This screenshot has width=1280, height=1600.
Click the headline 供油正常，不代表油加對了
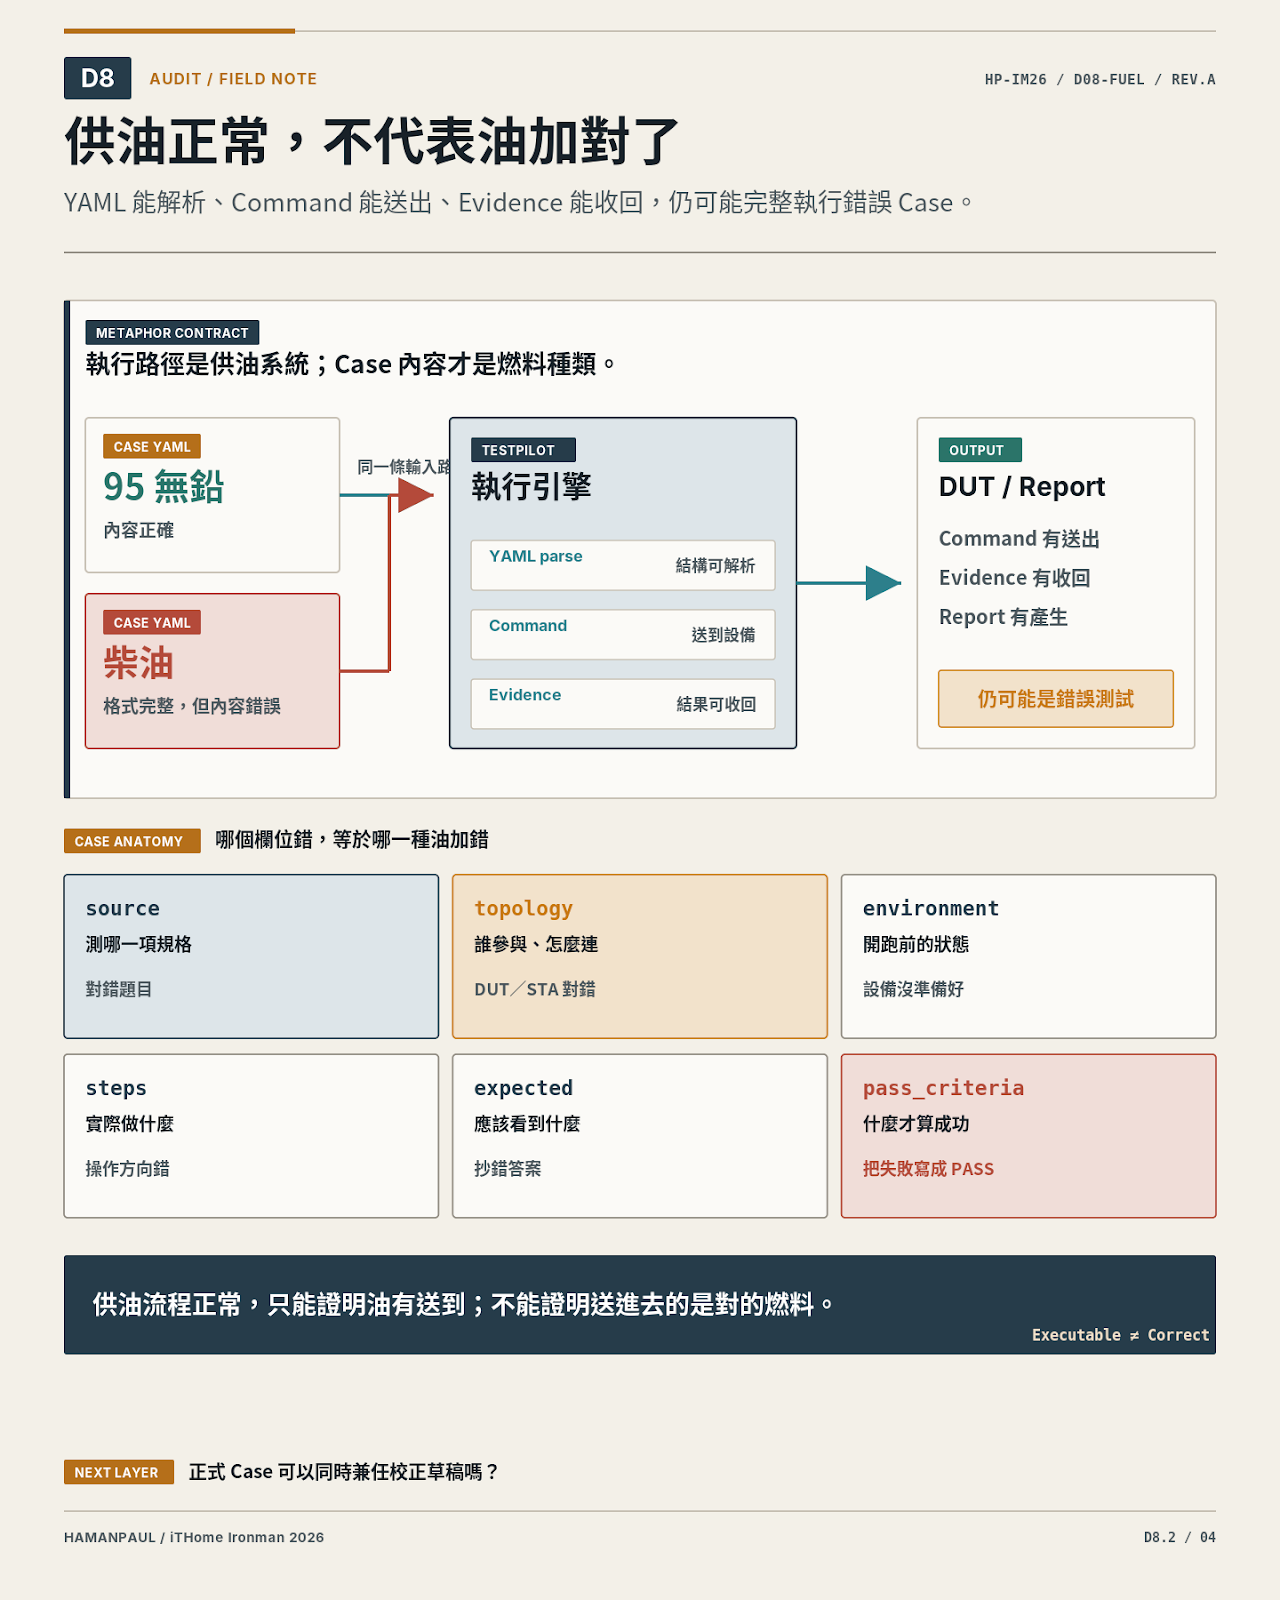tap(371, 141)
